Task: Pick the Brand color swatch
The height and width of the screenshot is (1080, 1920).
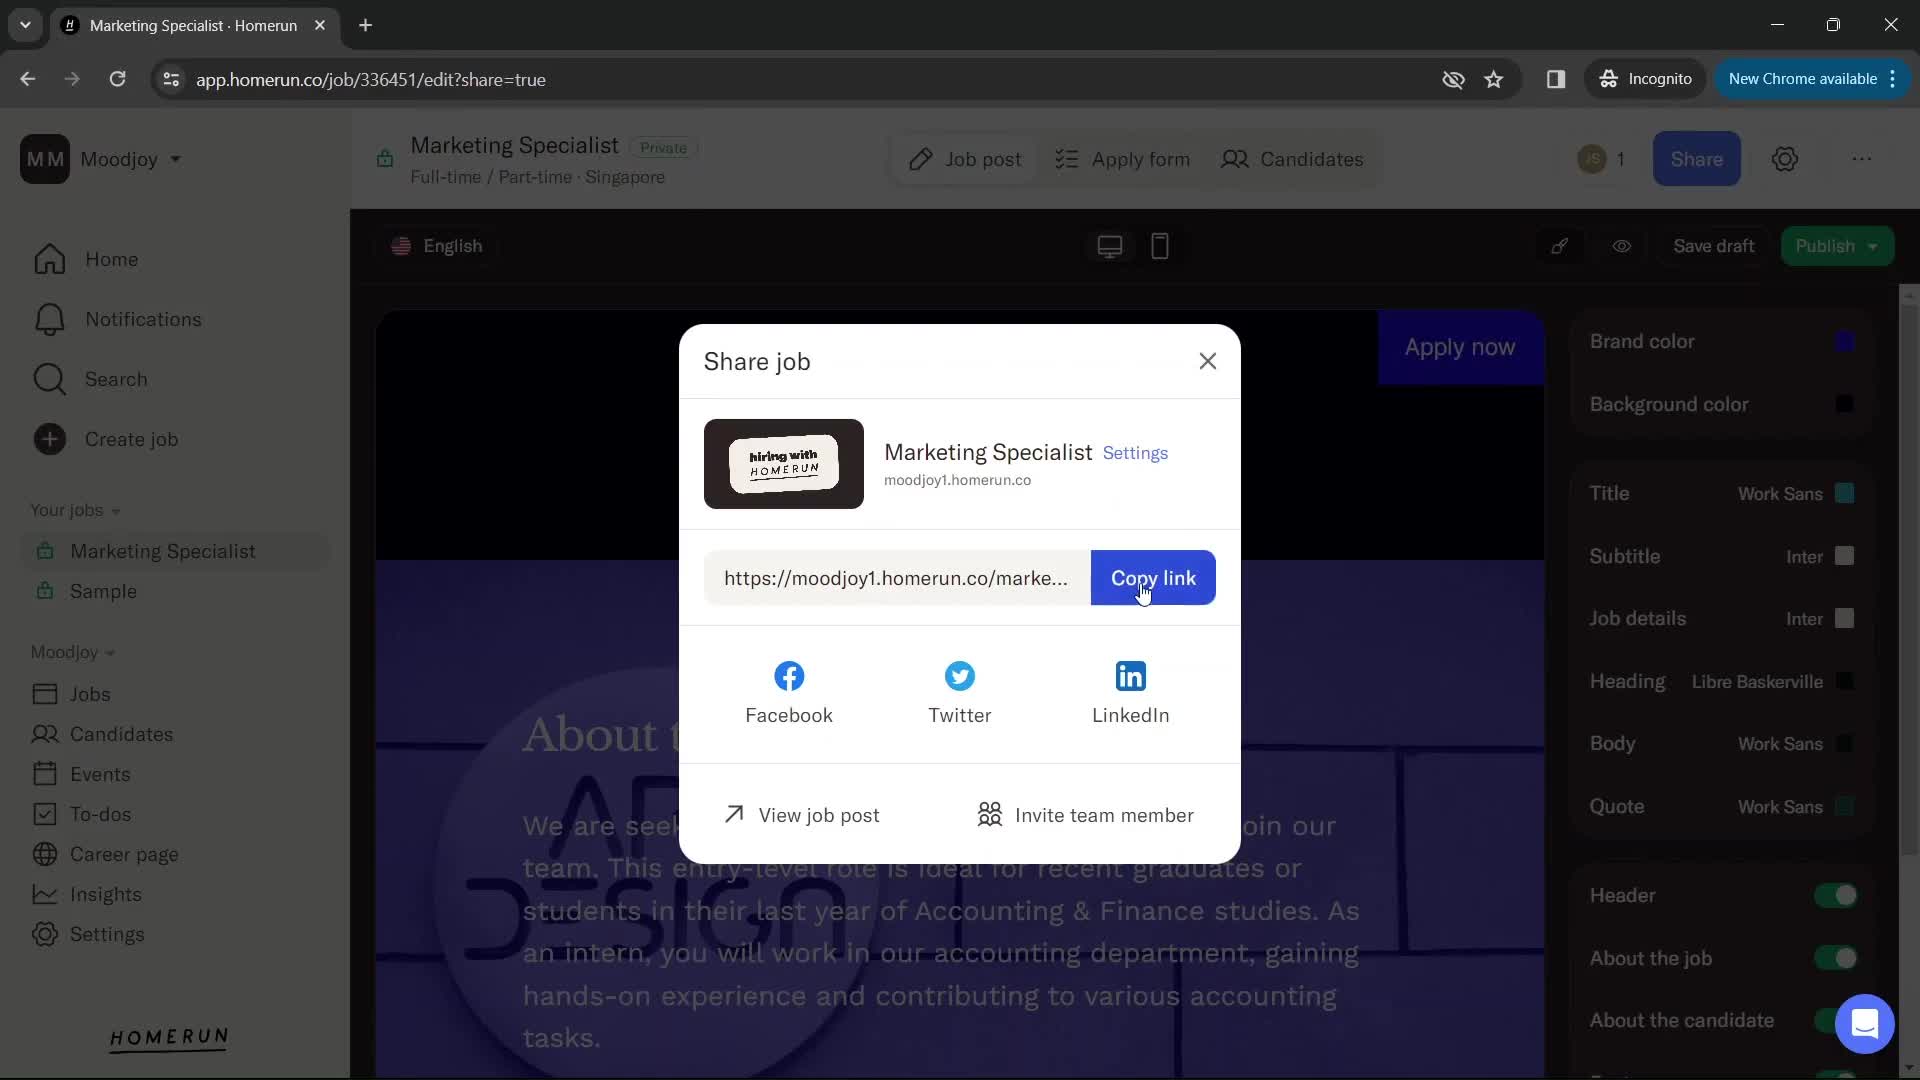Action: coord(1845,342)
